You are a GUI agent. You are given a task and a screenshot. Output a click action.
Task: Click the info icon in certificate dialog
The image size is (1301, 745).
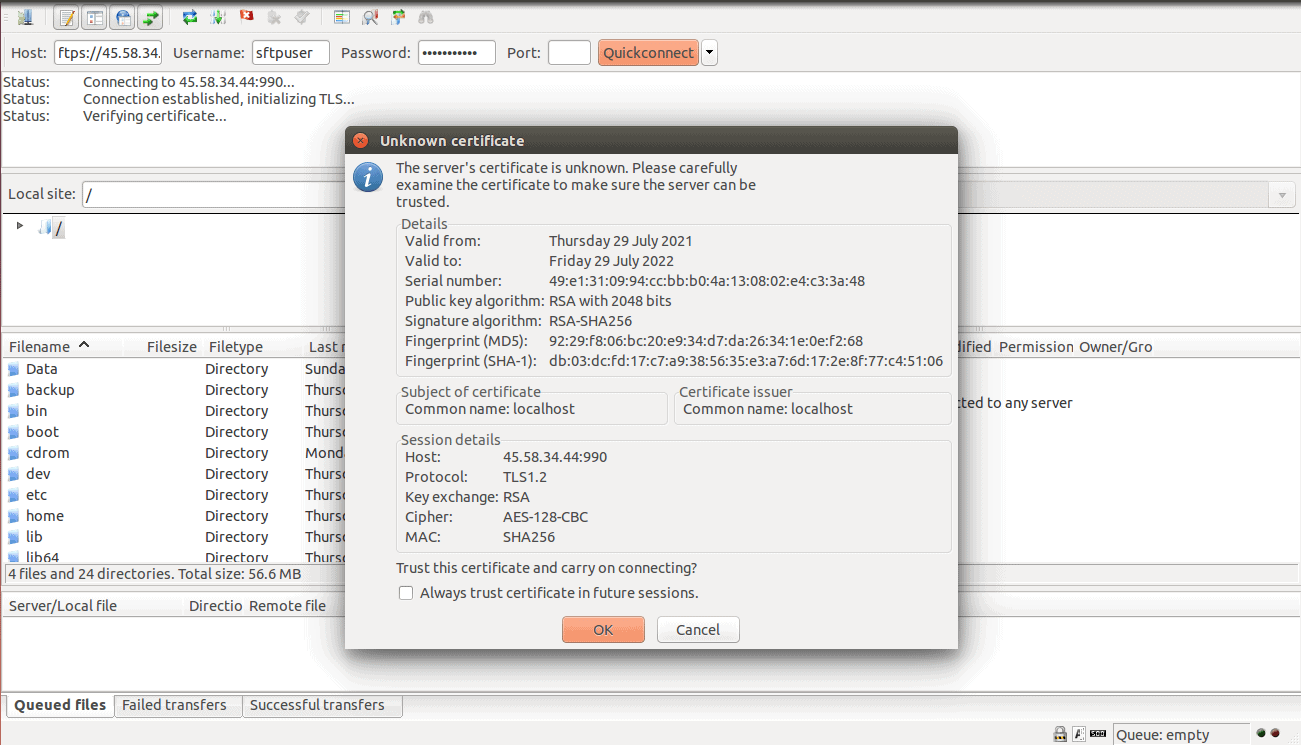tap(369, 178)
